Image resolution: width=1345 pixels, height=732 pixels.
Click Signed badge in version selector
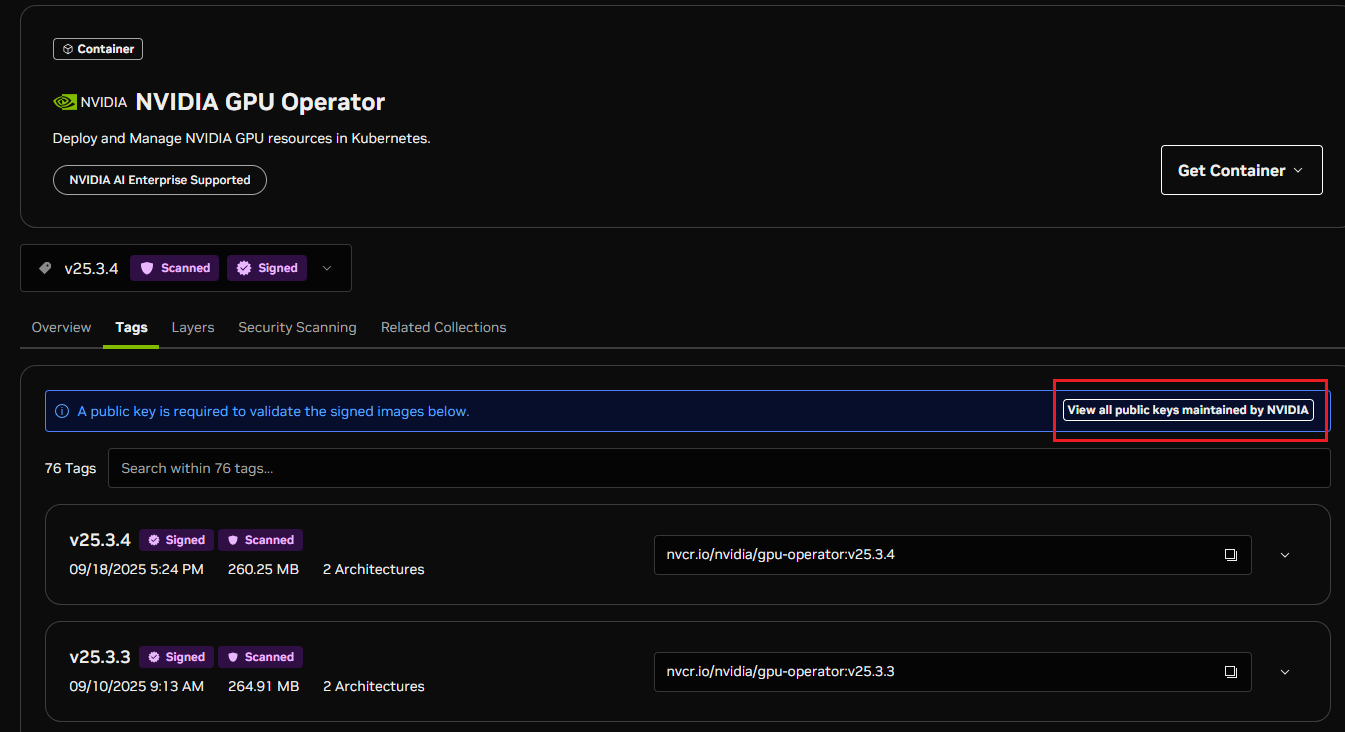click(x=267, y=268)
